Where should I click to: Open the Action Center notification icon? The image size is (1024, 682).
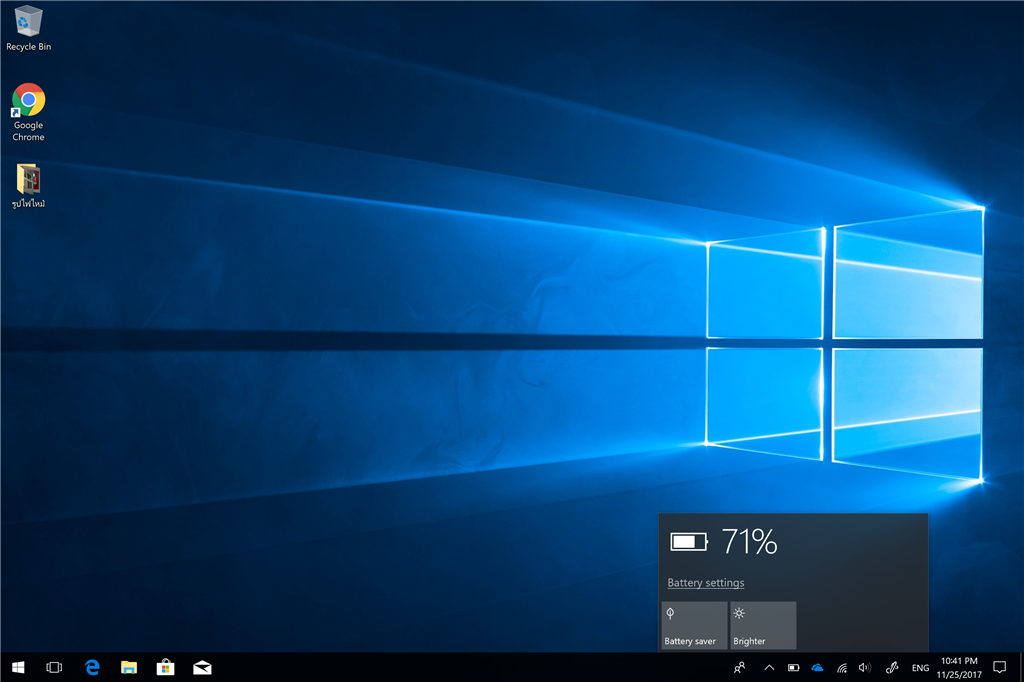[x=999, y=667]
